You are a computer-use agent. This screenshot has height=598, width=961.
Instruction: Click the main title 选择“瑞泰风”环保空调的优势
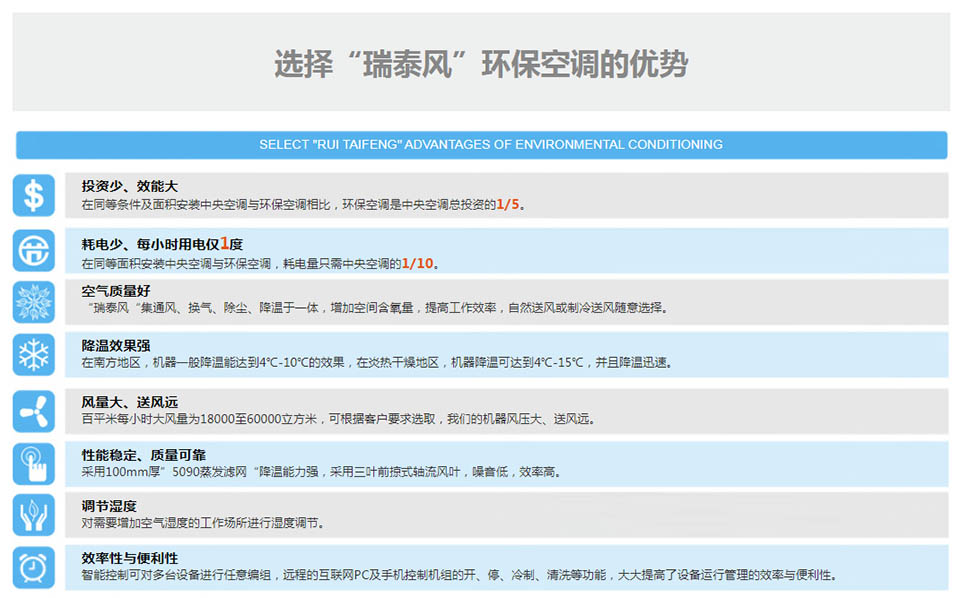[x=481, y=64]
